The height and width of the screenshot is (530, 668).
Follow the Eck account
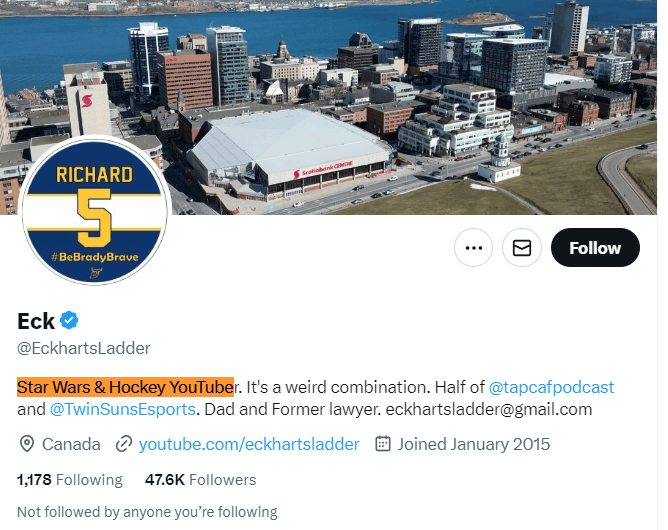[595, 248]
